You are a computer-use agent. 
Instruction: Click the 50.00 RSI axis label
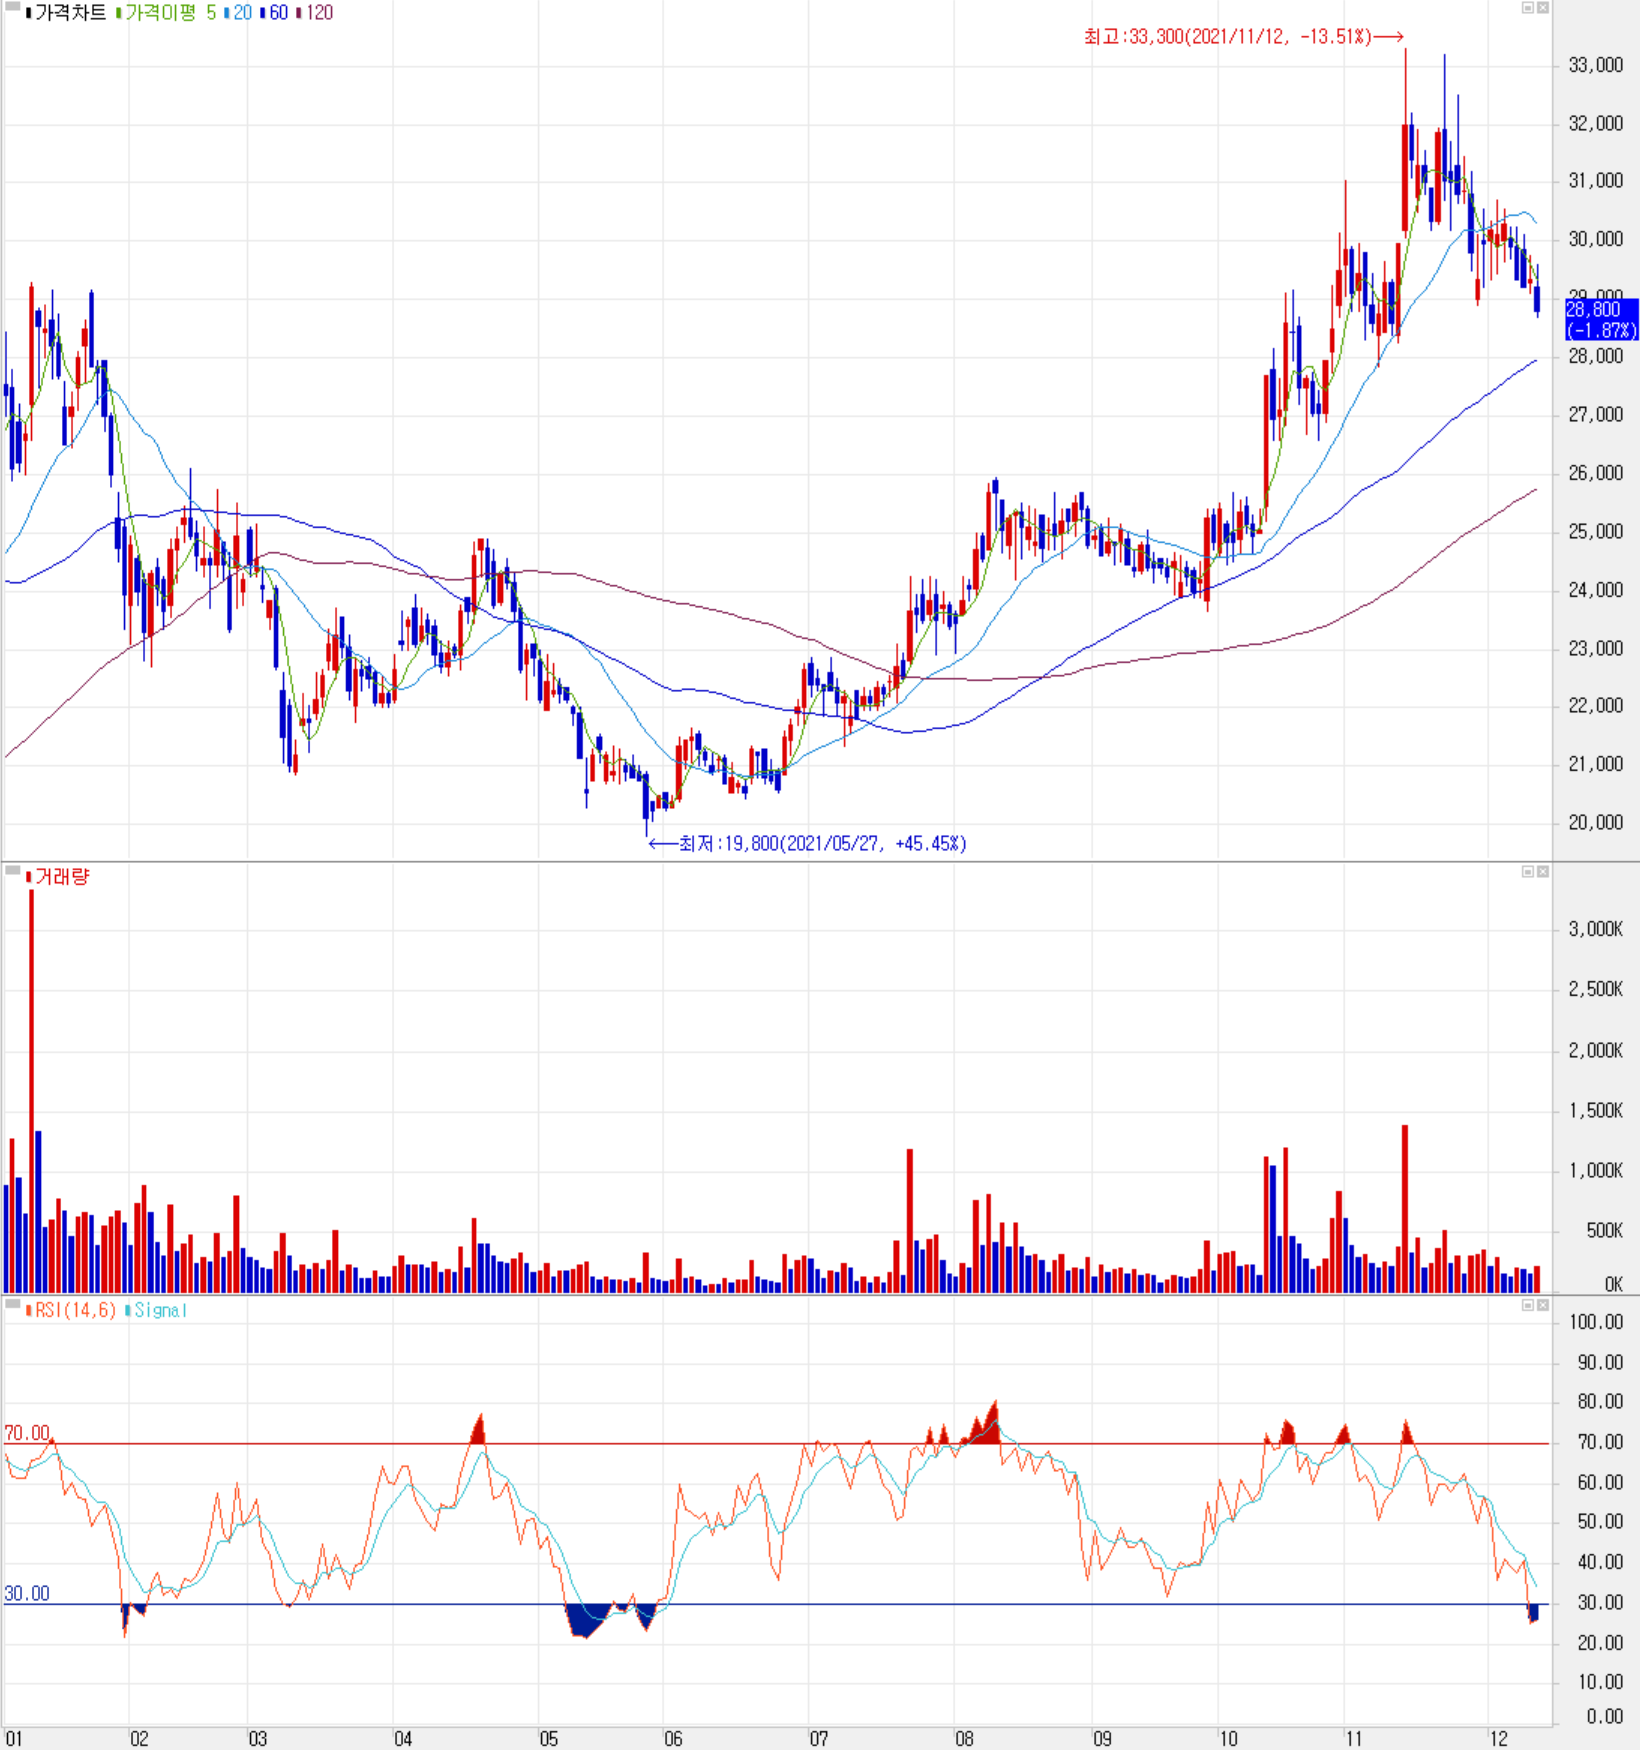pyautogui.click(x=1600, y=1522)
